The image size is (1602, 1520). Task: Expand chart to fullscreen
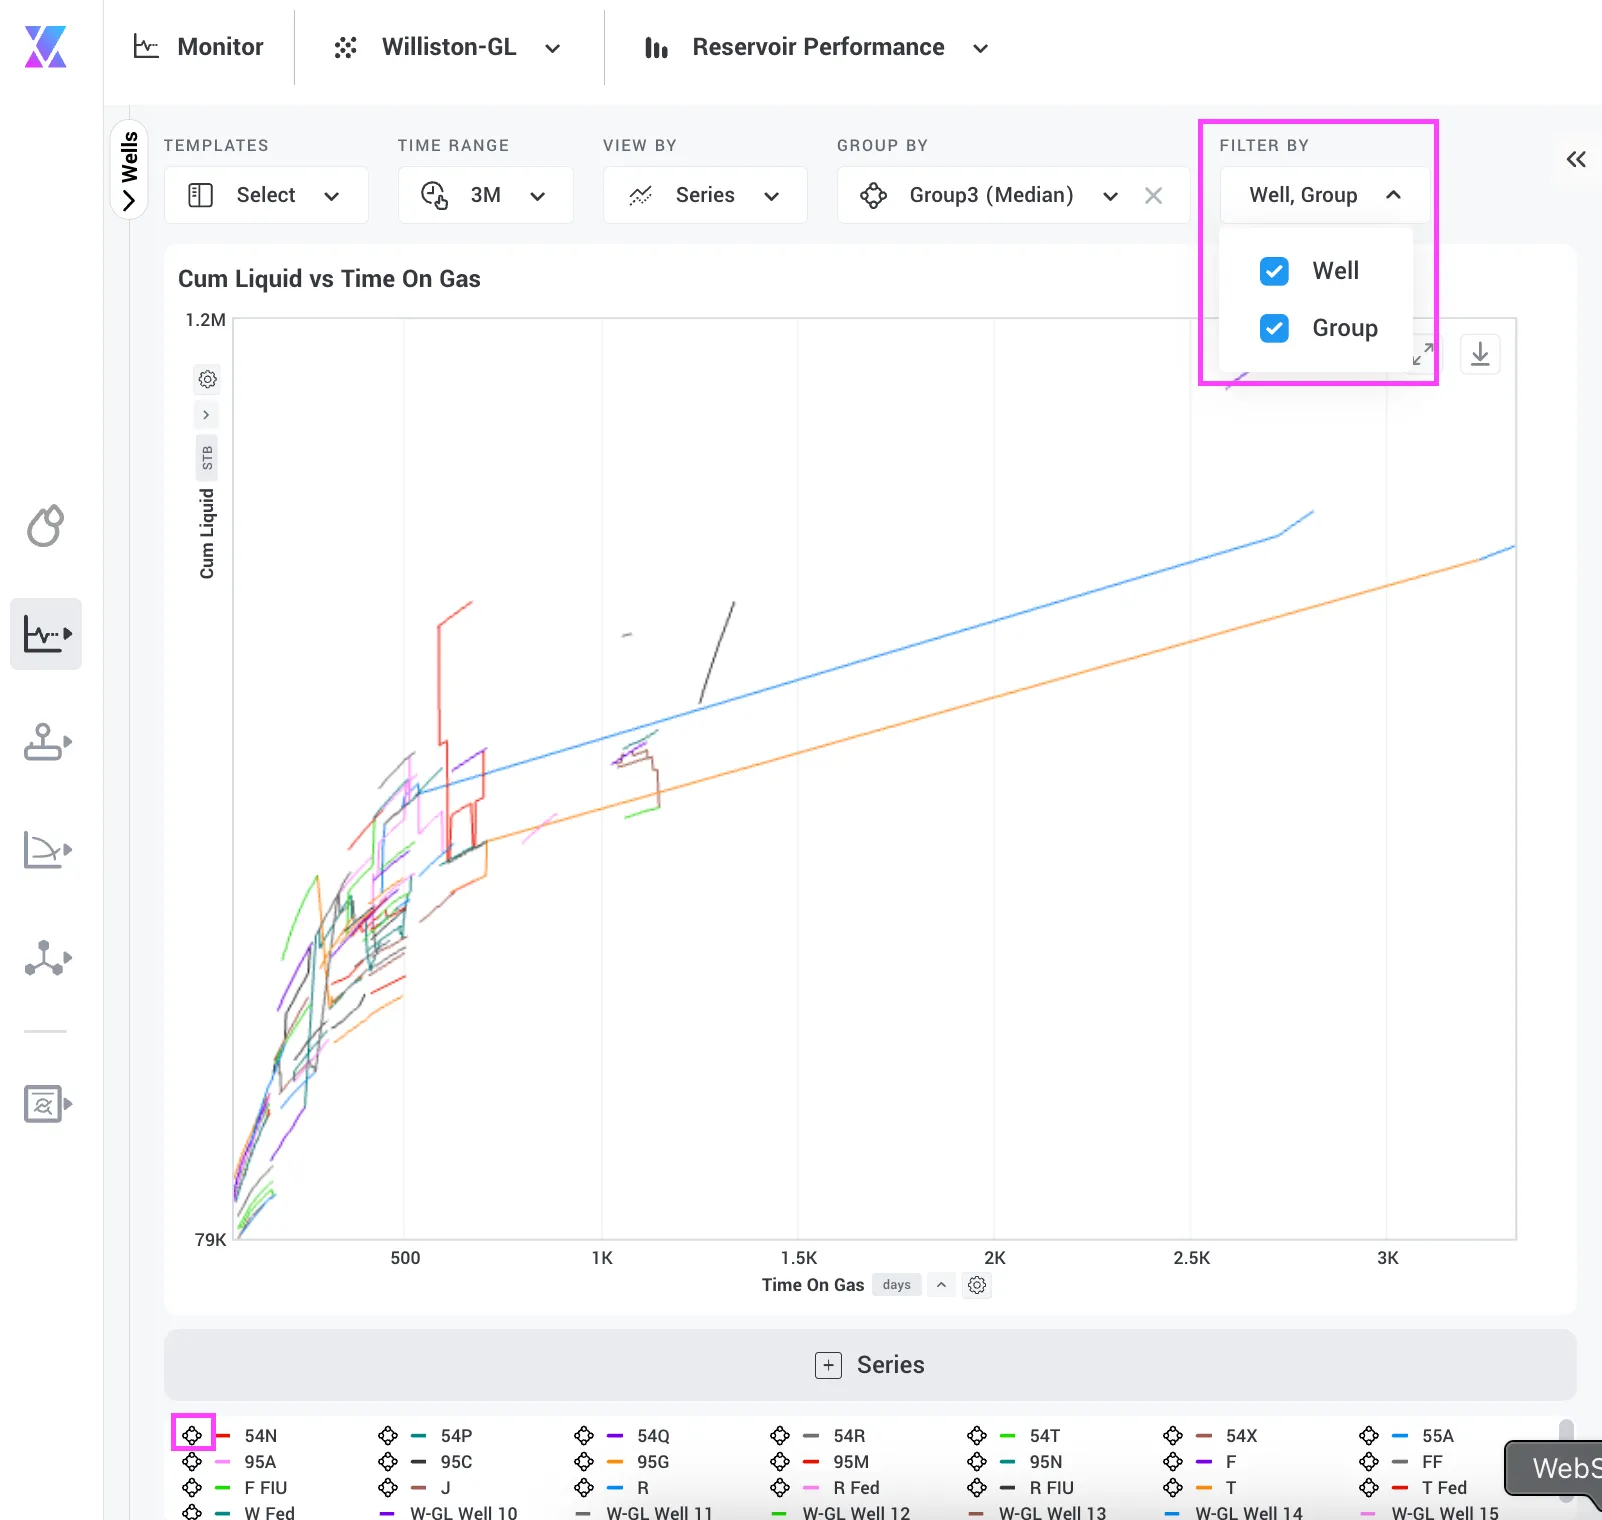pyautogui.click(x=1423, y=354)
